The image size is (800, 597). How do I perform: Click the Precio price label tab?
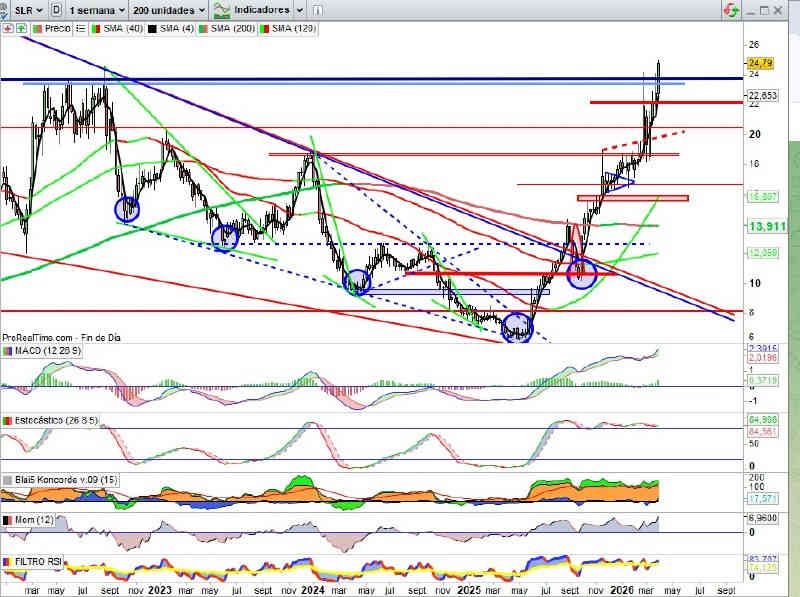[x=55, y=28]
